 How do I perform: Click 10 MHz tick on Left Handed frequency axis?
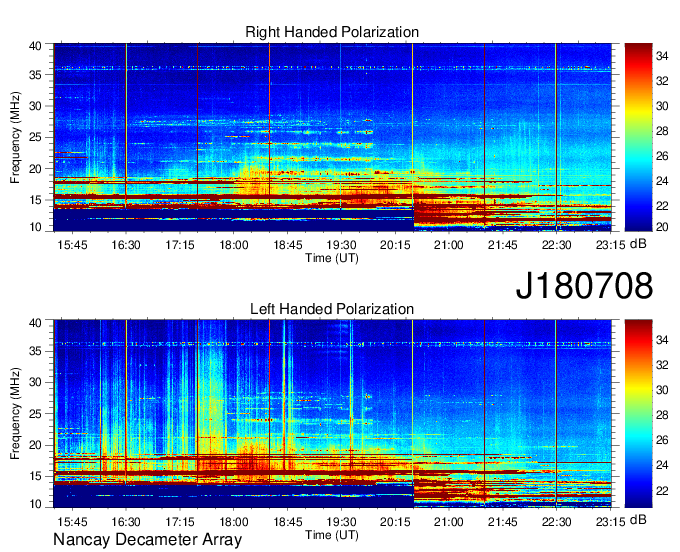point(35,504)
